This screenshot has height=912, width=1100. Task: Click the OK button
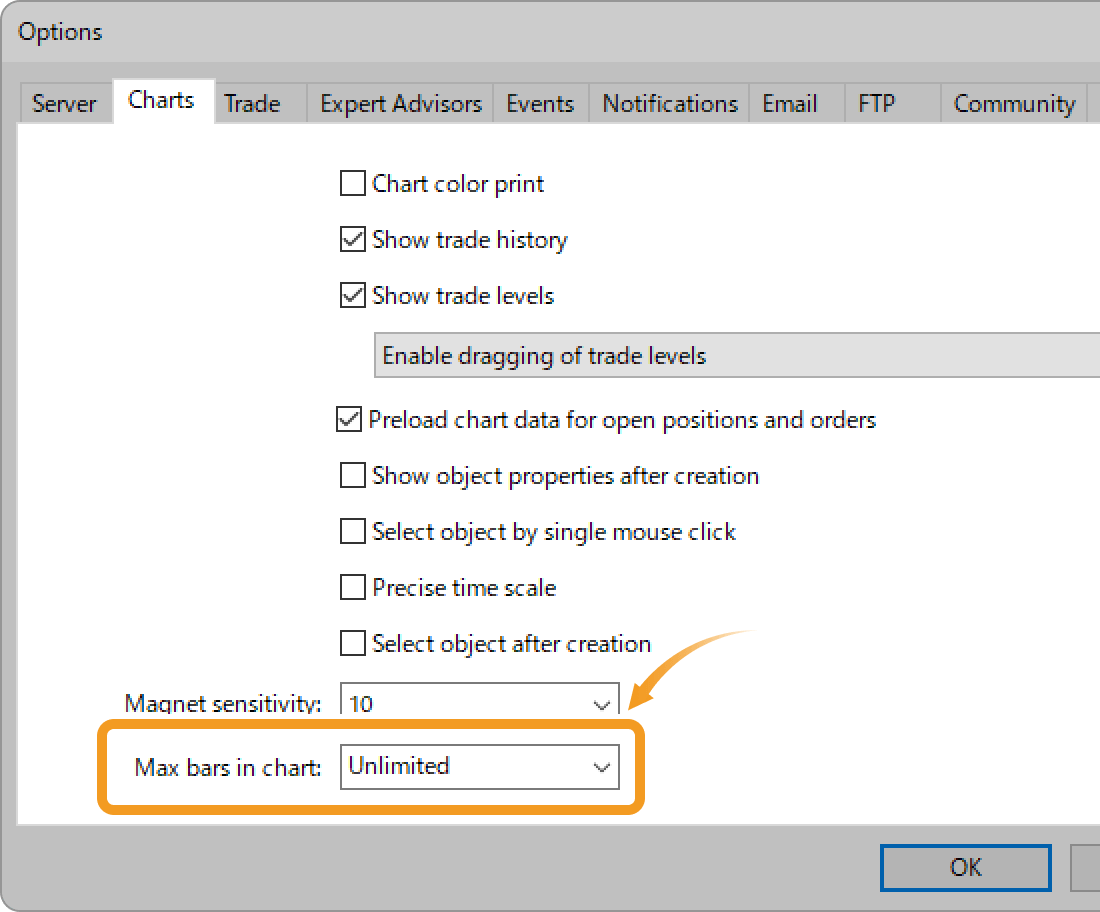pyautogui.click(x=965, y=868)
